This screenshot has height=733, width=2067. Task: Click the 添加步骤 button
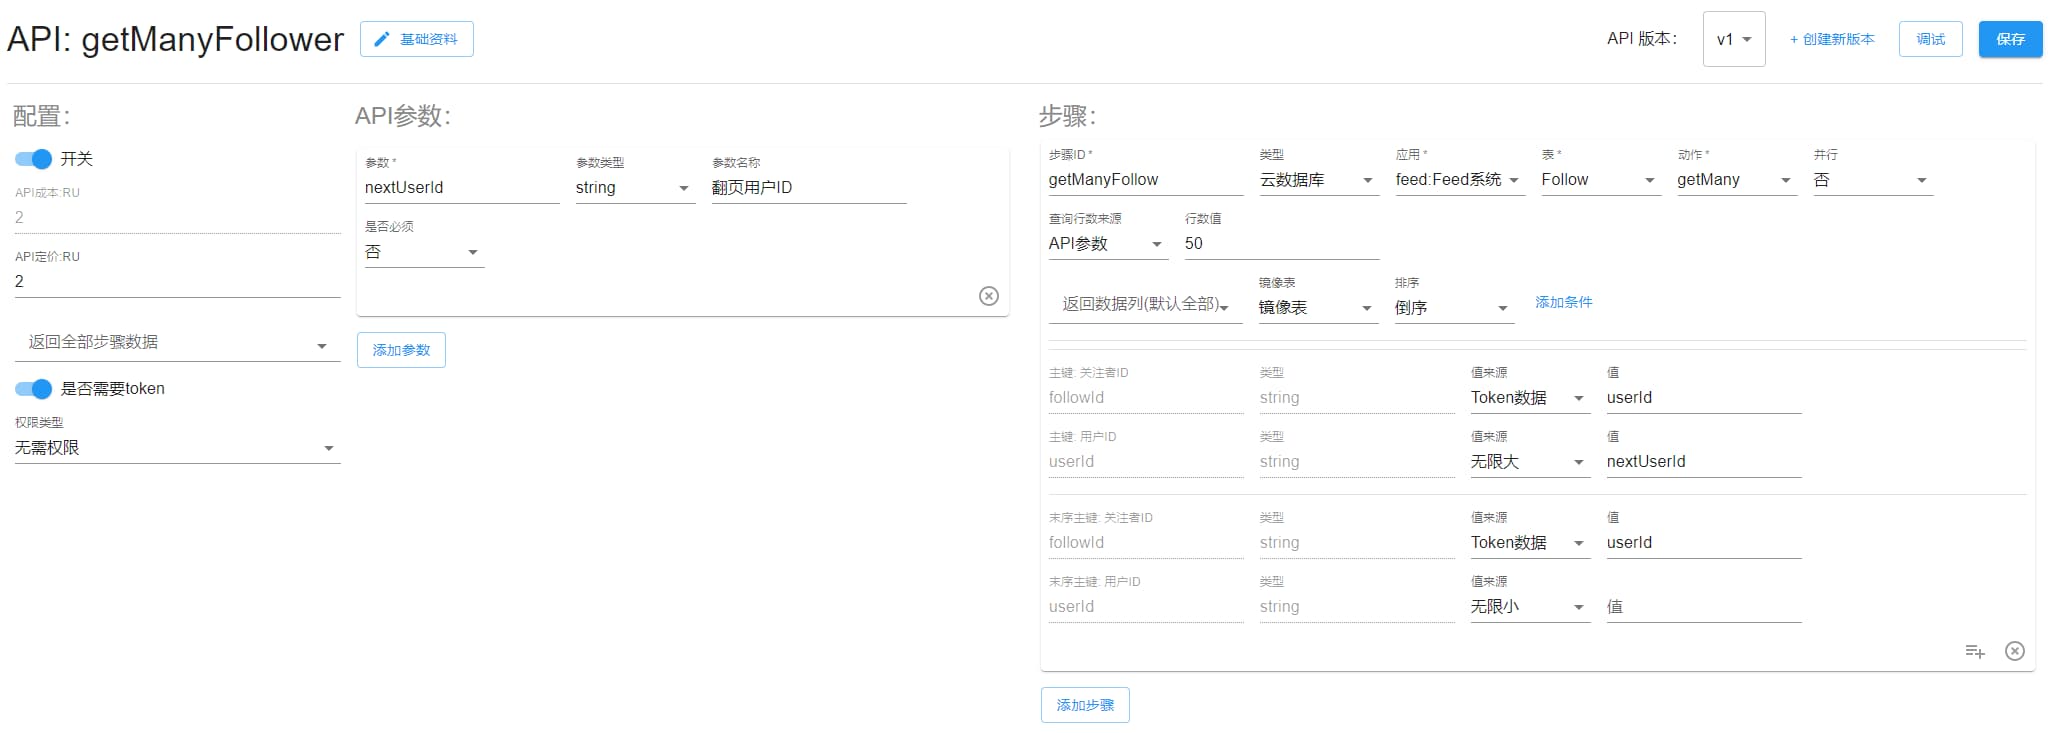click(x=1085, y=705)
